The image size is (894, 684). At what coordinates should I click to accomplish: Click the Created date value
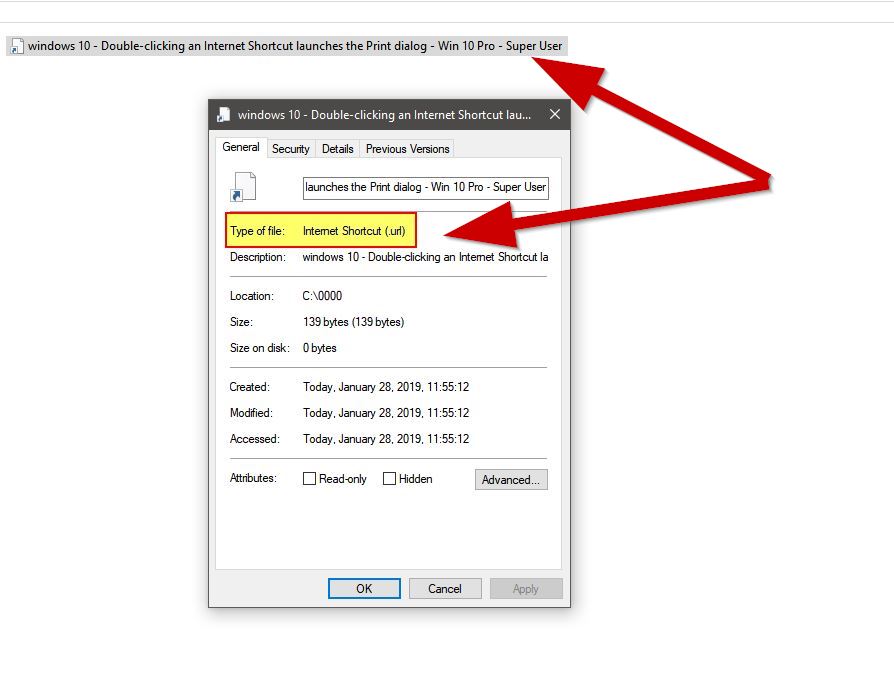point(386,387)
